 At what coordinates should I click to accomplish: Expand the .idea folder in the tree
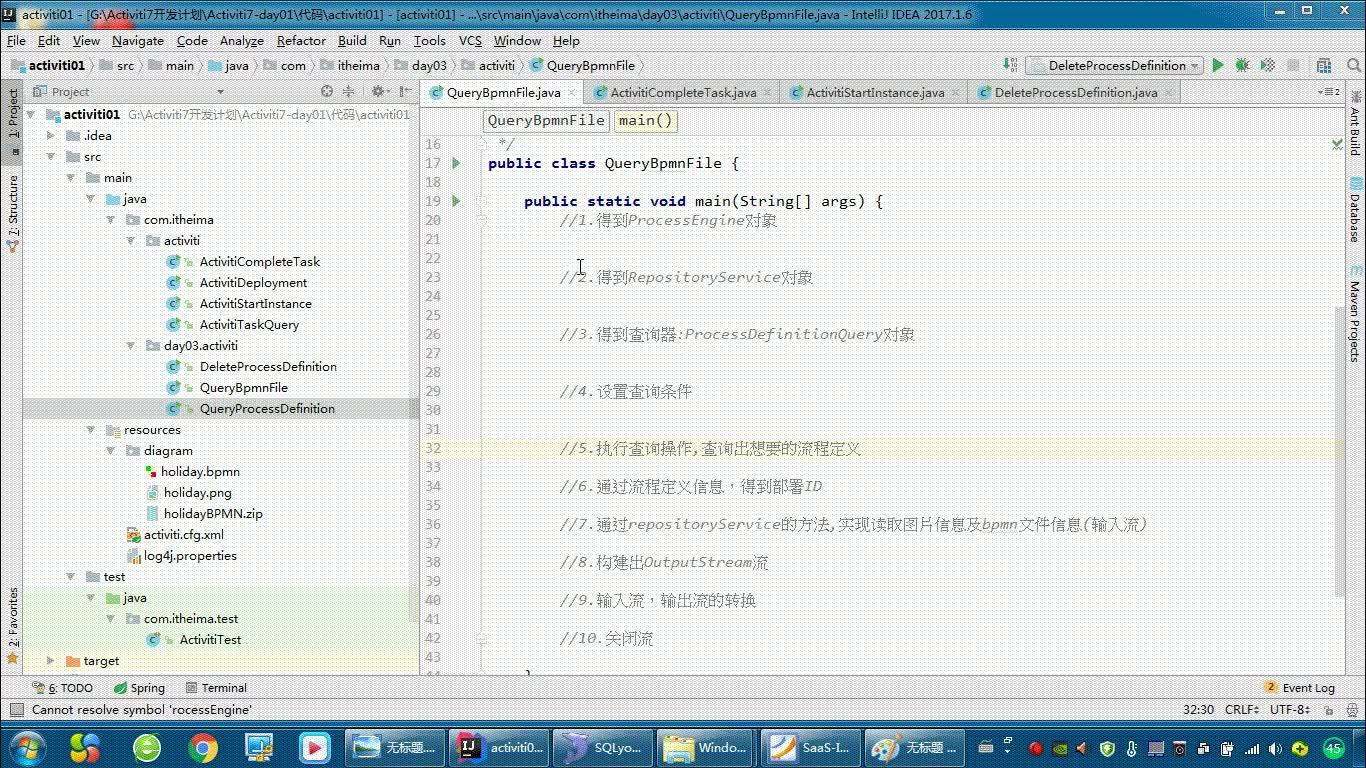[51, 136]
